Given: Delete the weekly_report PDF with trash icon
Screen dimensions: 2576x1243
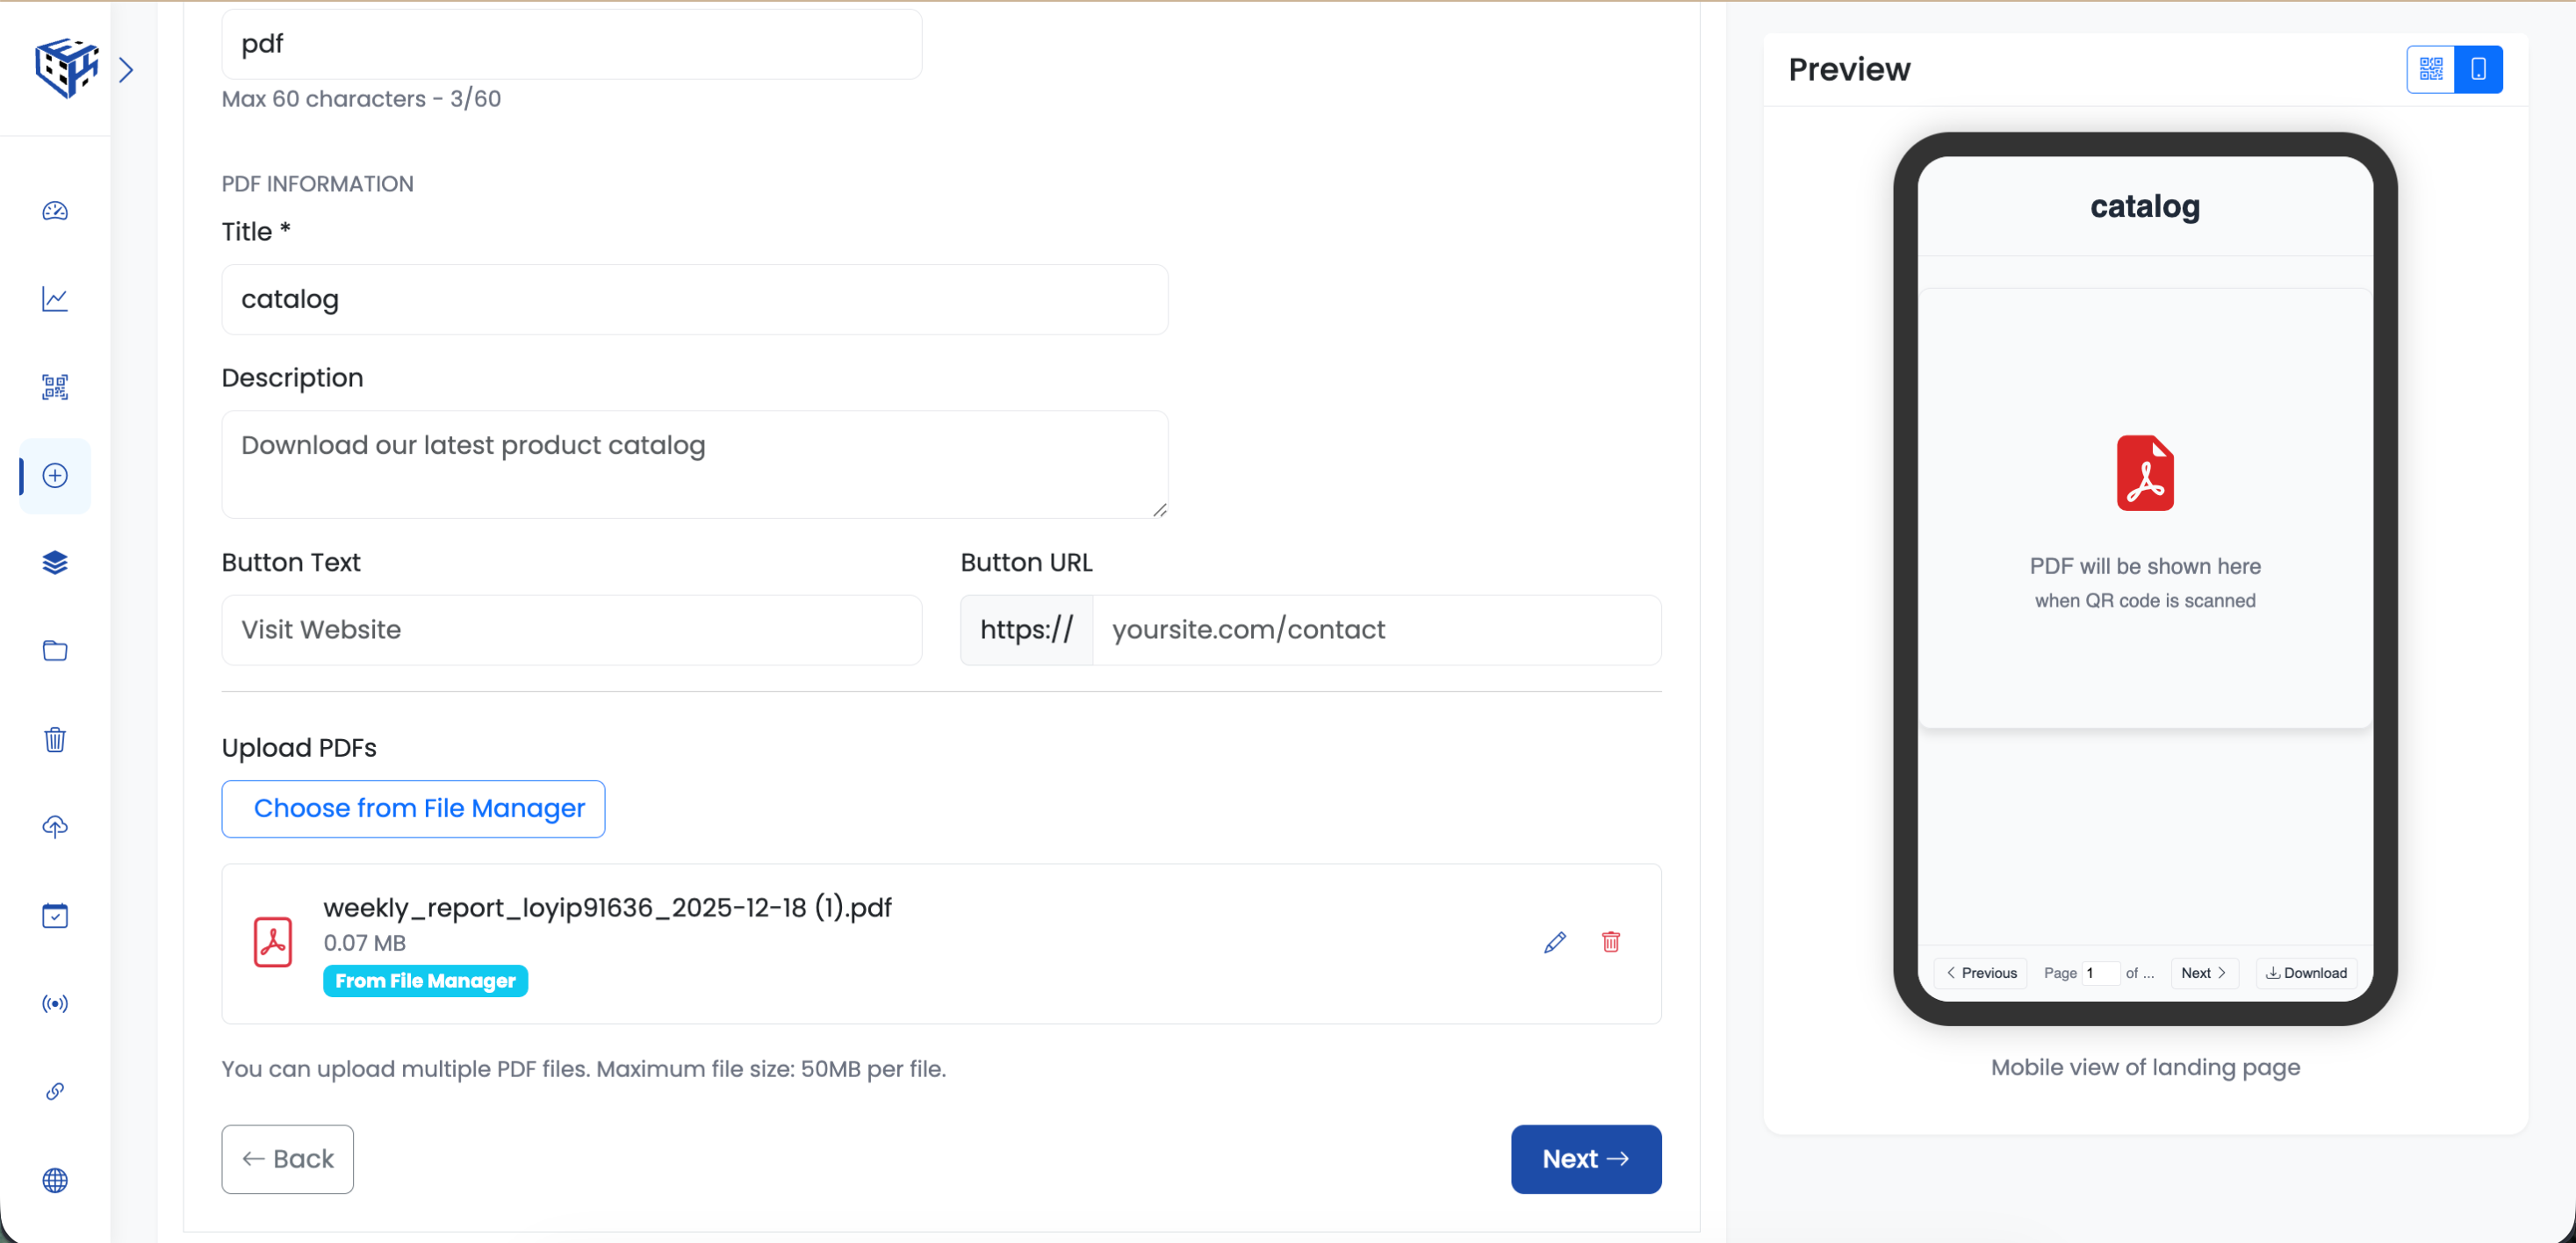Looking at the screenshot, I should pos(1610,941).
